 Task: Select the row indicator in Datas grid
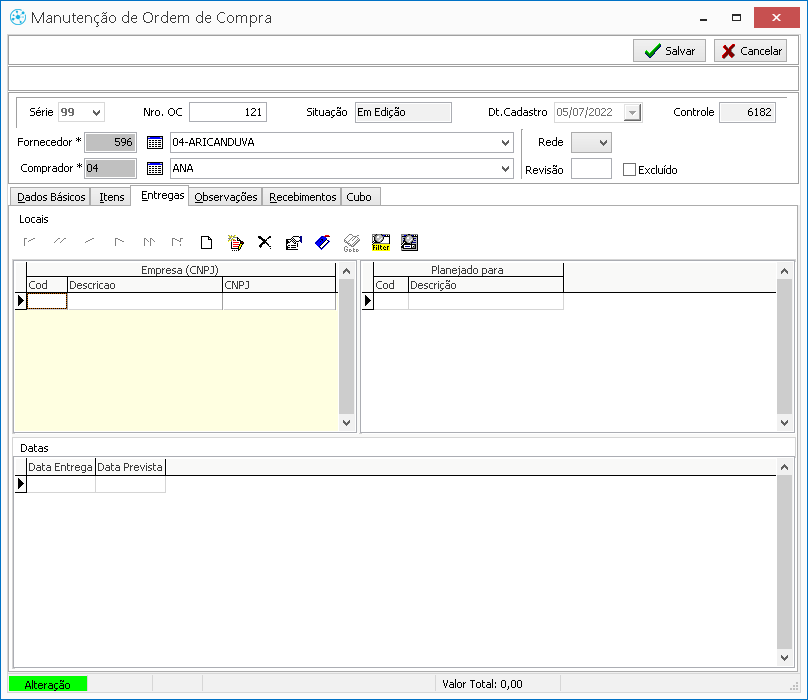click(x=21, y=484)
